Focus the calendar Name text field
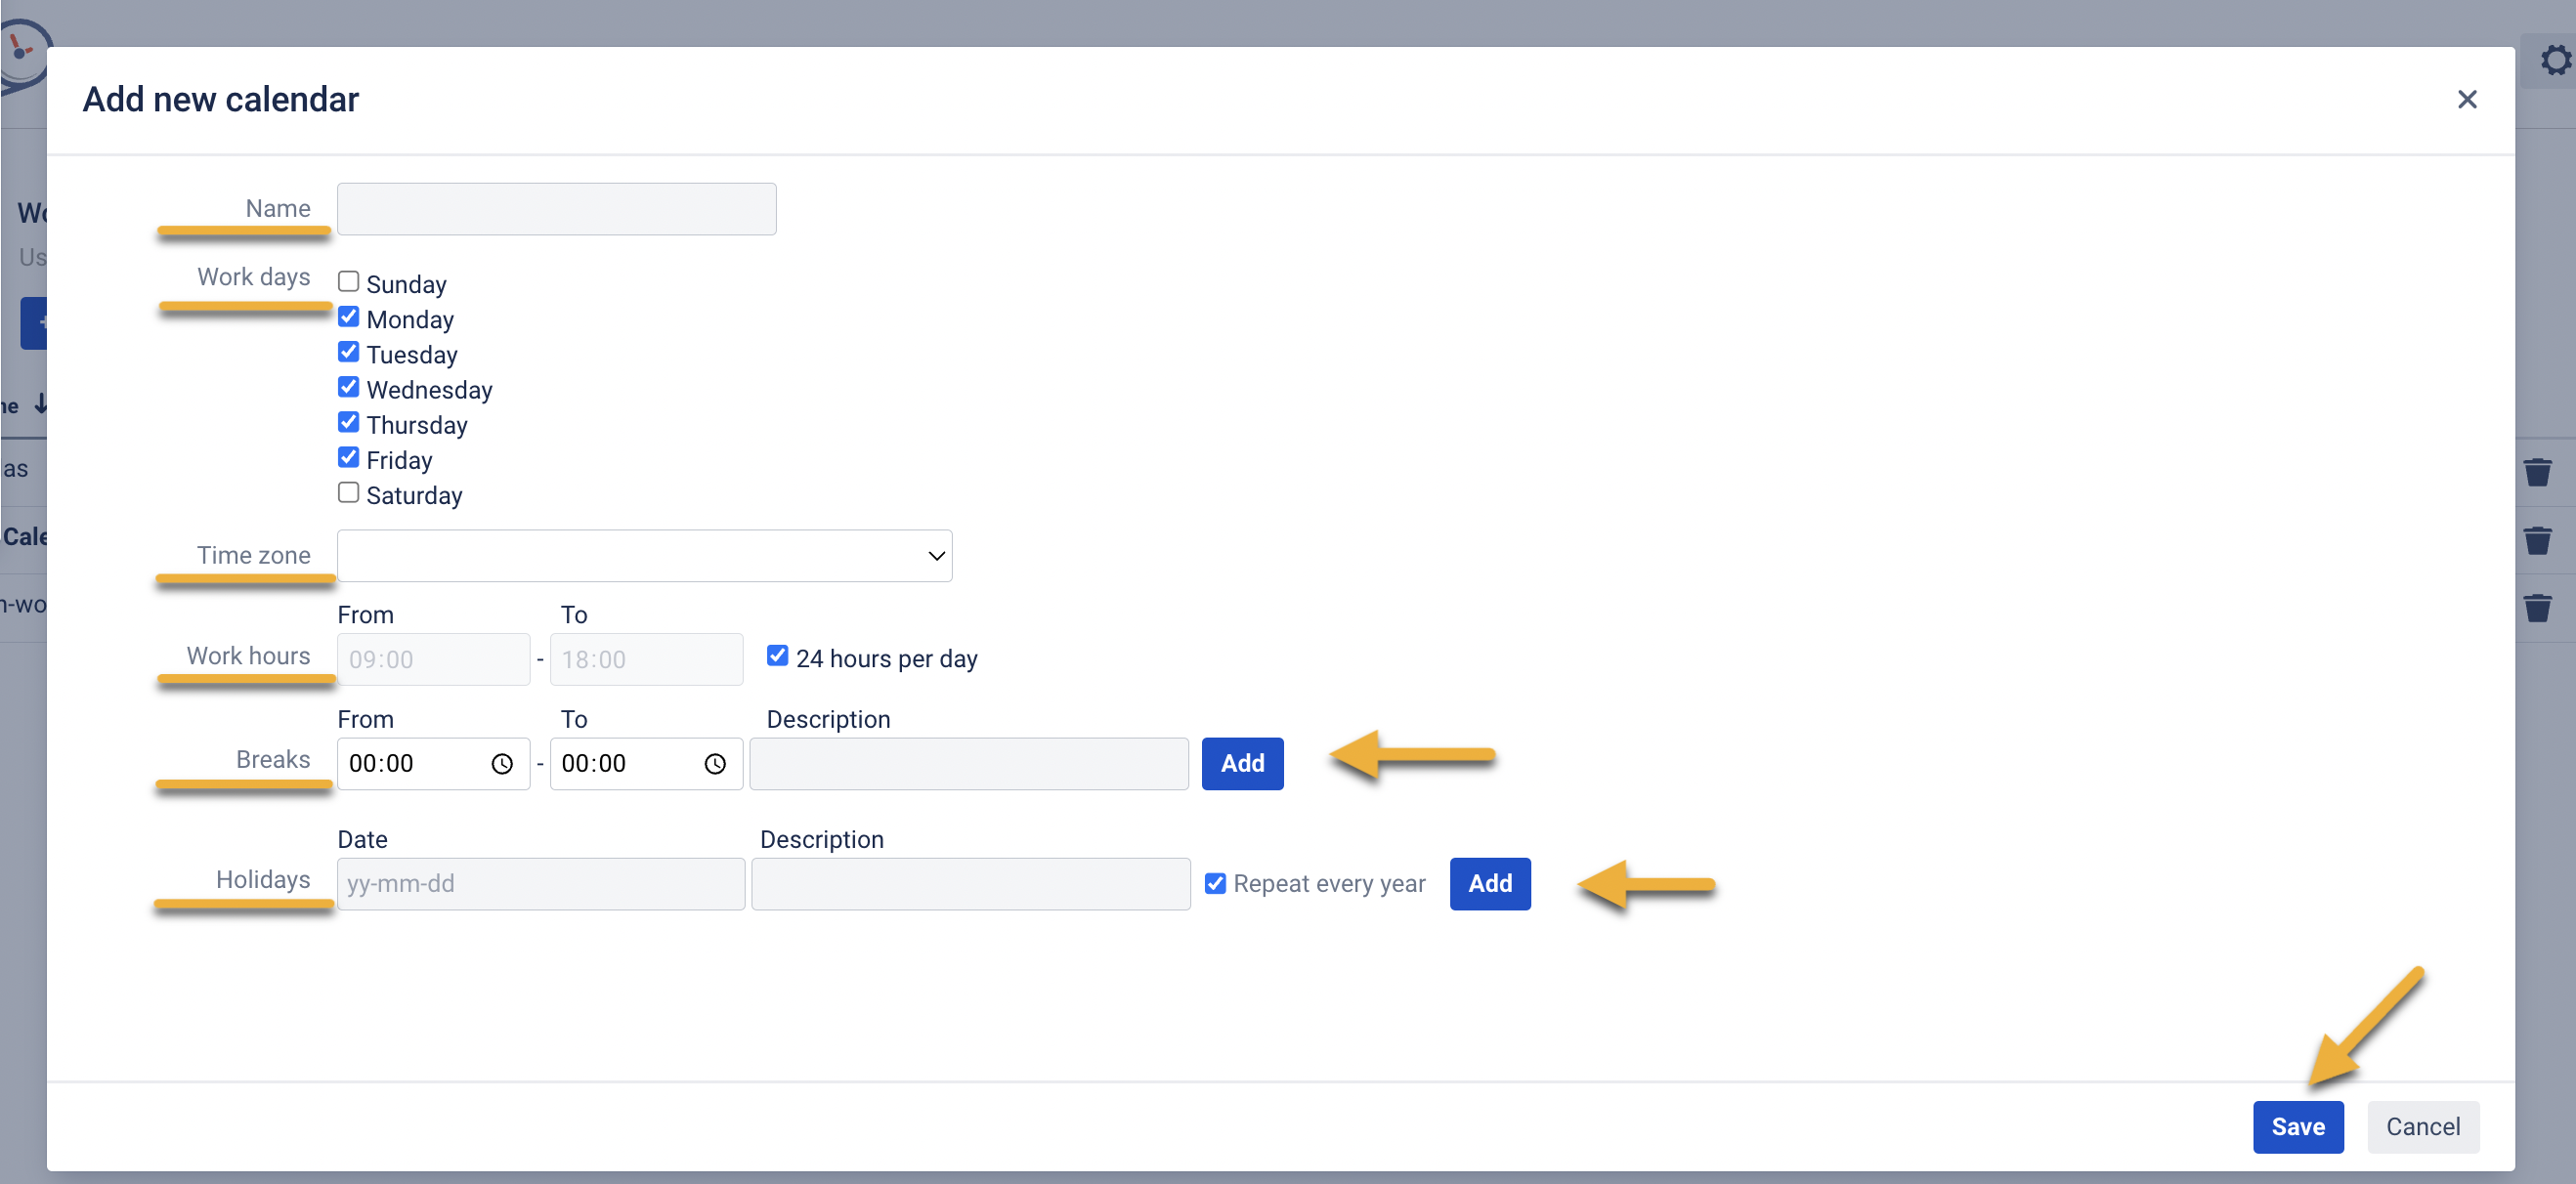 [x=556, y=209]
